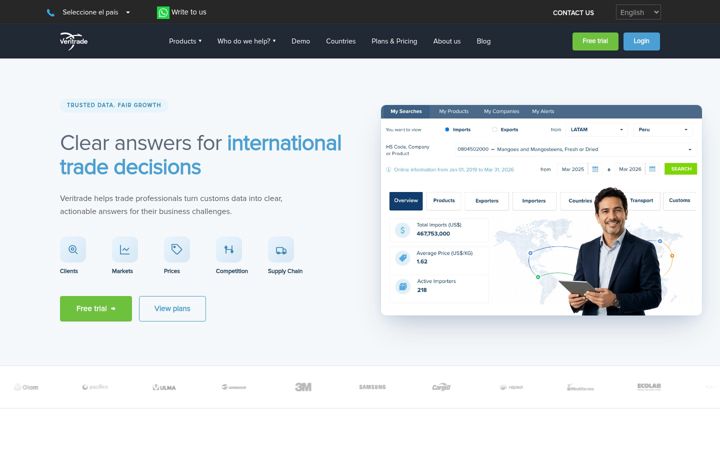Select the Prices tag icon
The image size is (720, 450).
[177, 249]
